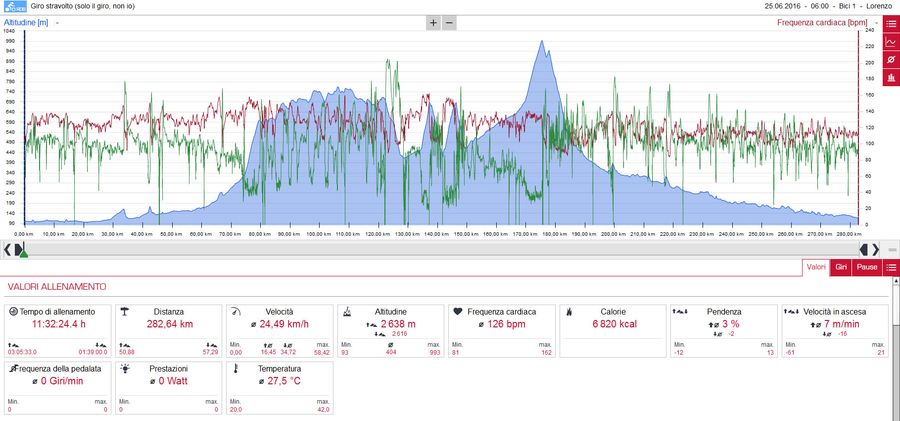
Task: Toggle the average symbol icon in sidebar
Action: tap(891, 59)
